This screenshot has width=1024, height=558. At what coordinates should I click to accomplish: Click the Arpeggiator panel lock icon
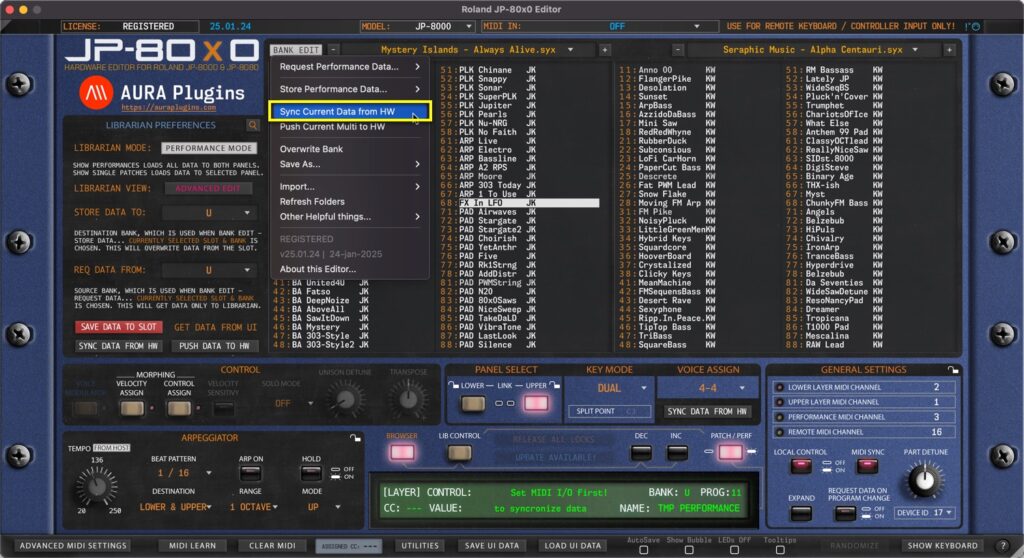click(355, 438)
